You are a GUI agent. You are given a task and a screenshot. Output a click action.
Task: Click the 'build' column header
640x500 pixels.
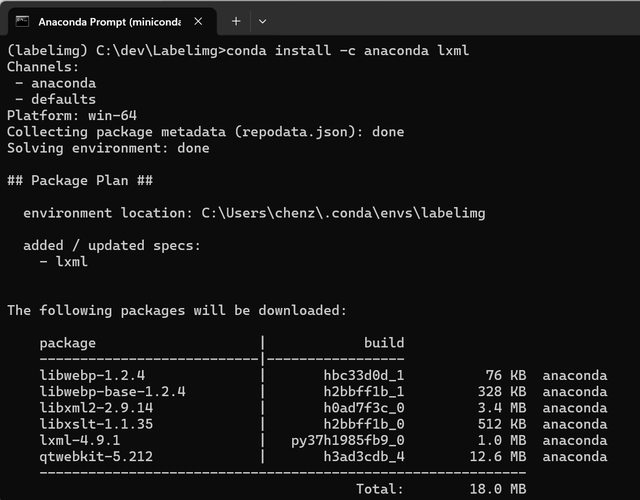[x=384, y=343]
